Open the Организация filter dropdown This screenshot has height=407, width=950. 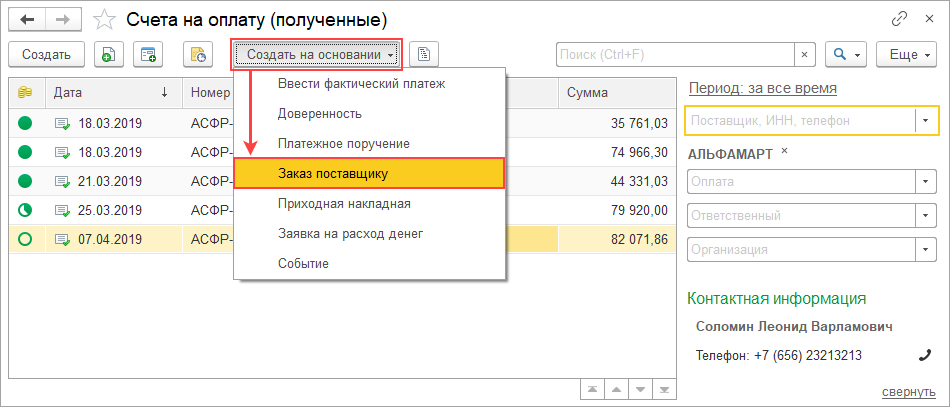(x=926, y=249)
